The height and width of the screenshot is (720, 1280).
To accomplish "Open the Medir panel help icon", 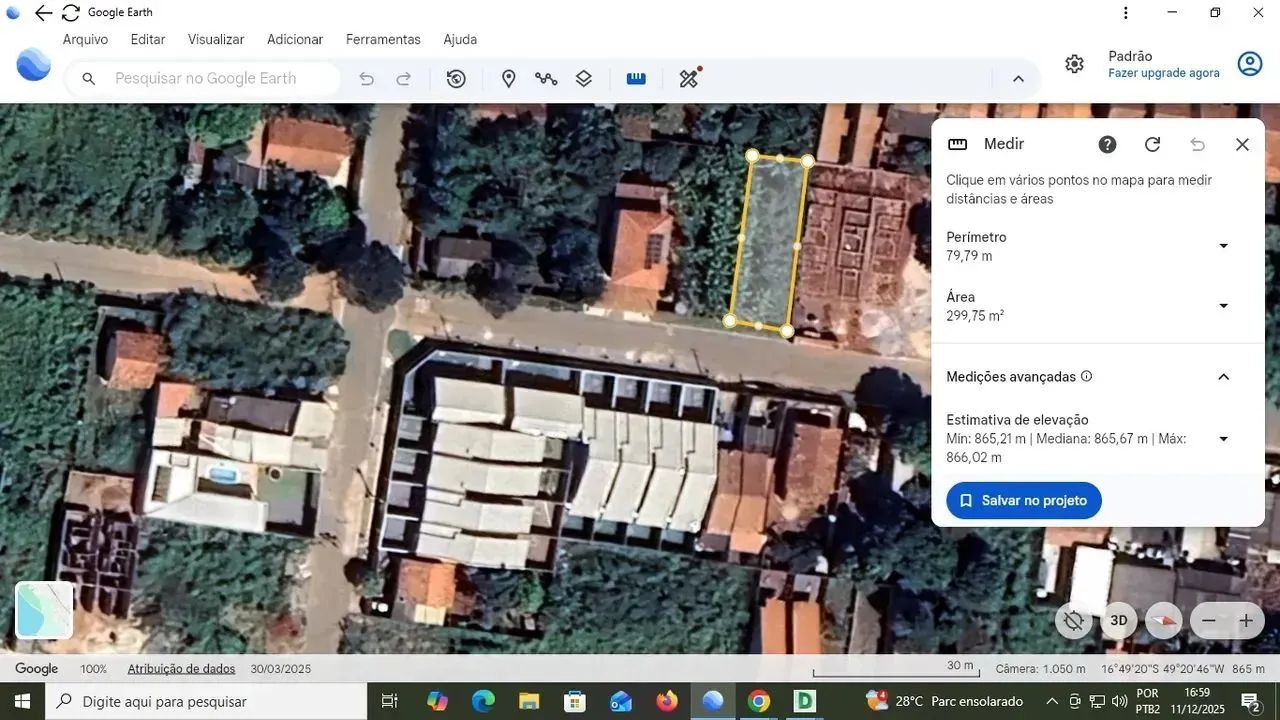I will 1107,144.
